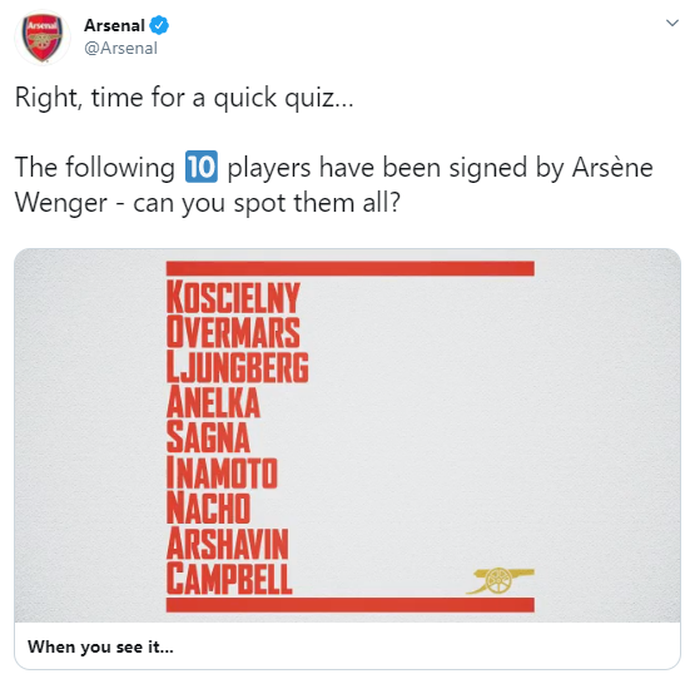
Task: Click the LJUNGBERG name in the image
Action: point(238,367)
